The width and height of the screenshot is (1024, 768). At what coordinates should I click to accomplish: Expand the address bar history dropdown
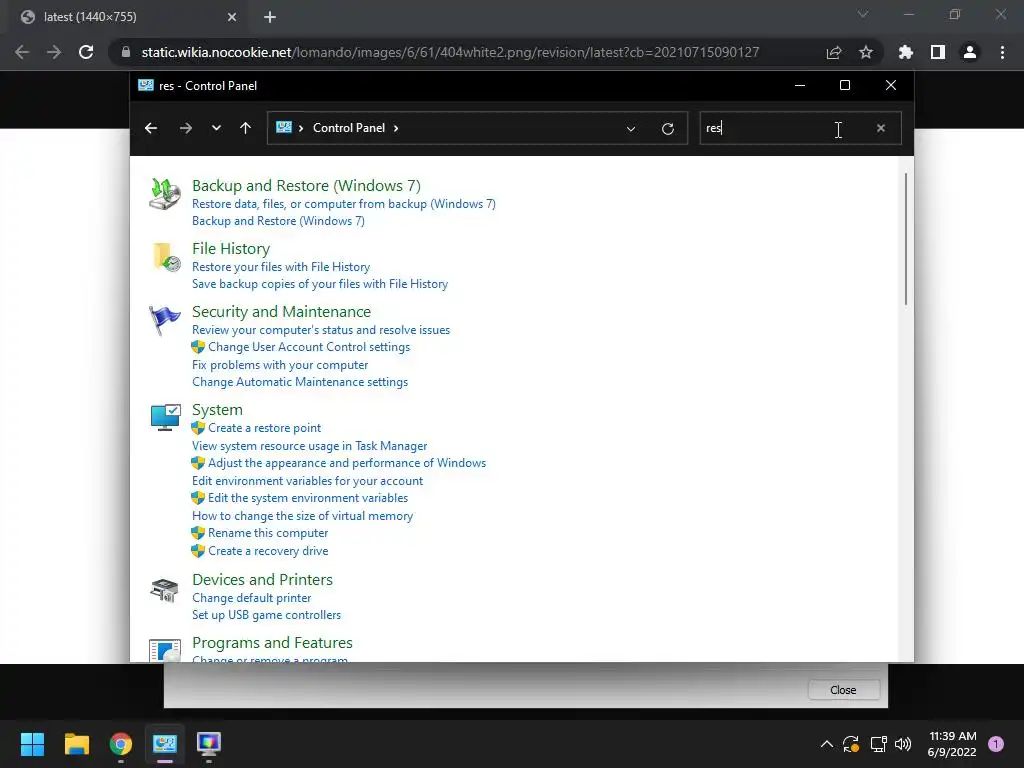[631, 129]
